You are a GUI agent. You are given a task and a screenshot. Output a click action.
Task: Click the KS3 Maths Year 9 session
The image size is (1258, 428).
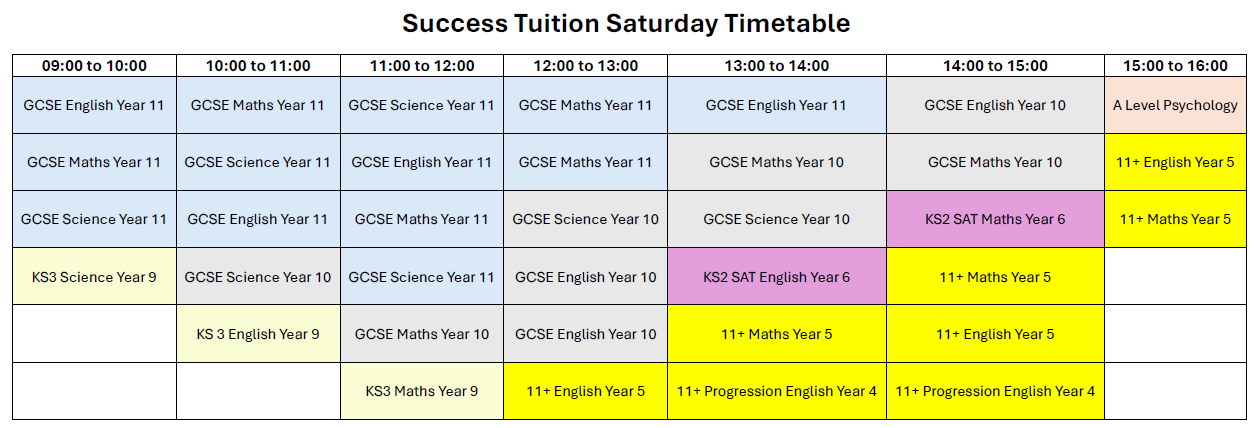tap(422, 391)
